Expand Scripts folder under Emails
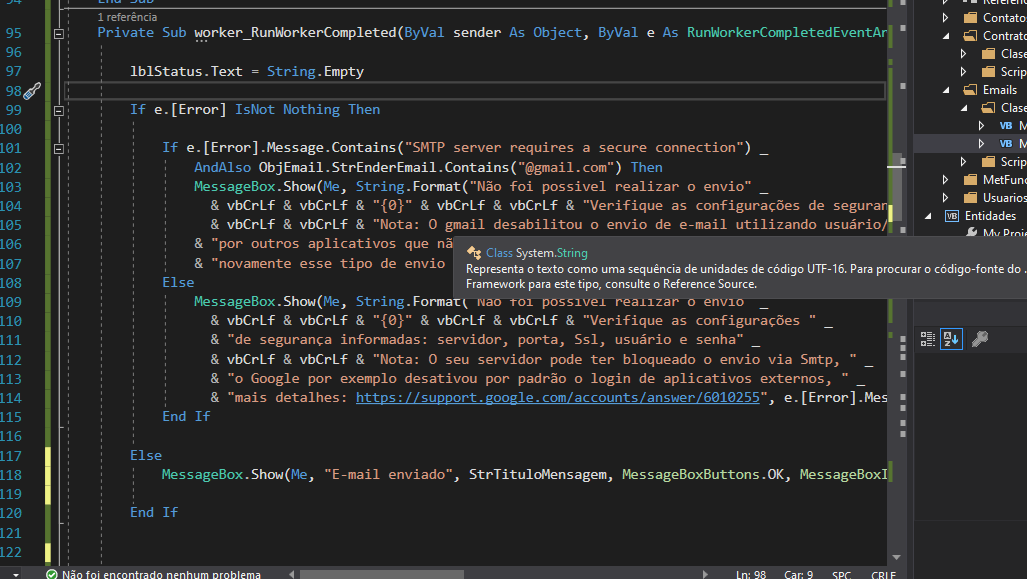The width and height of the screenshot is (1027, 579). coord(963,161)
